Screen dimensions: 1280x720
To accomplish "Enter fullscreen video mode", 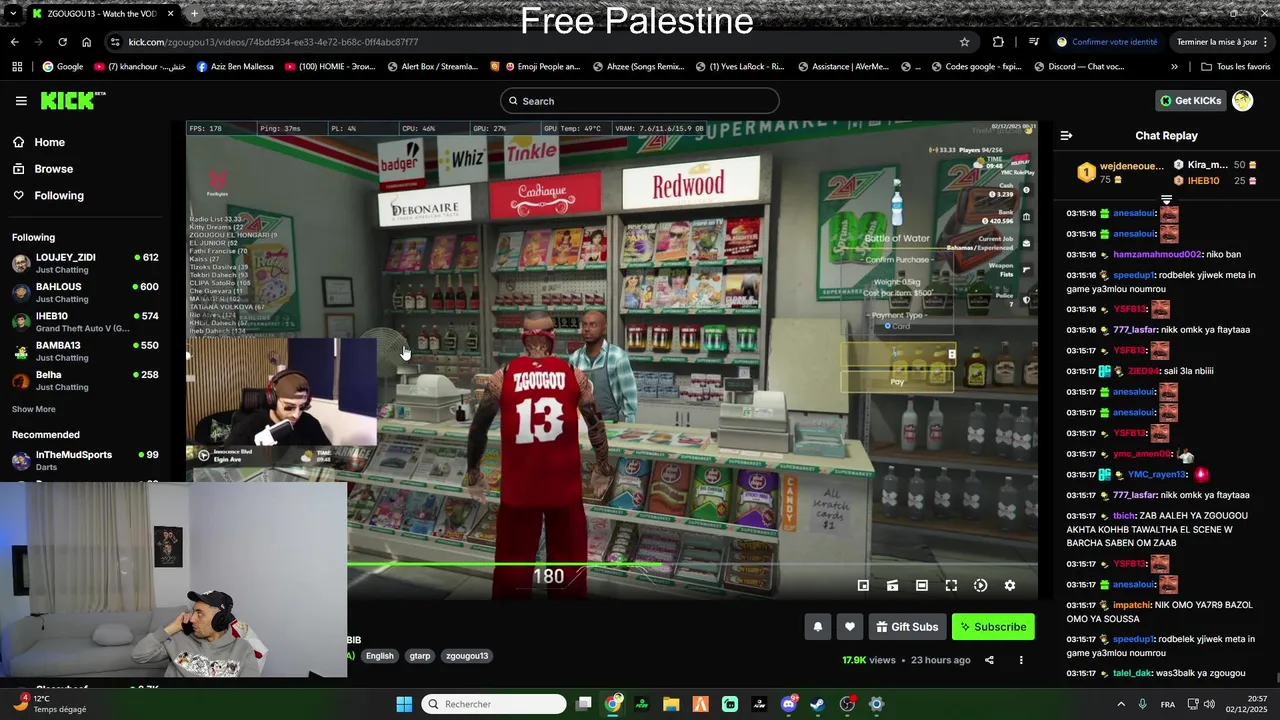I will click(x=951, y=585).
